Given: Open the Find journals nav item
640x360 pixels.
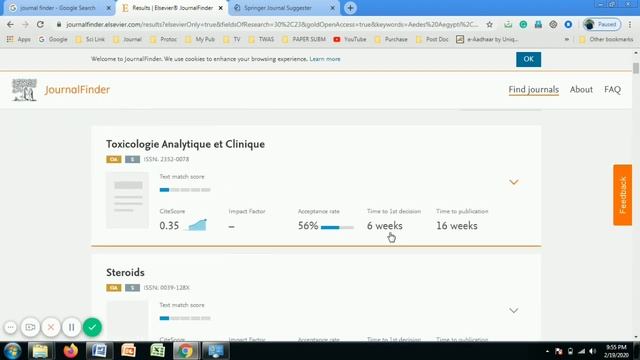Looking at the screenshot, I should [533, 89].
